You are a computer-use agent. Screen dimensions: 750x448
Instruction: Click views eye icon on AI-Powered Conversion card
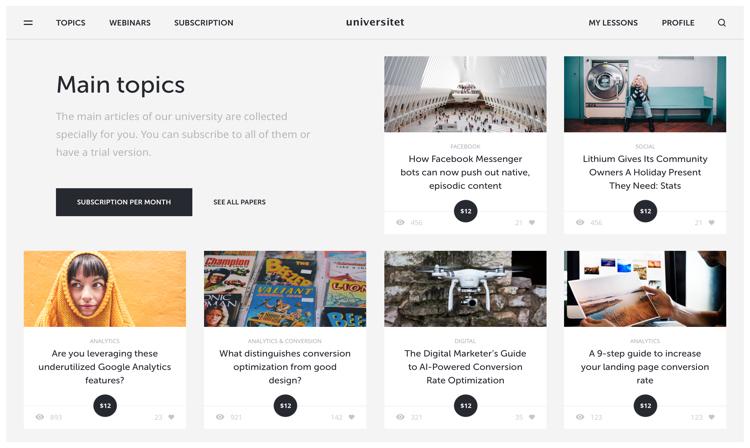[x=400, y=417]
